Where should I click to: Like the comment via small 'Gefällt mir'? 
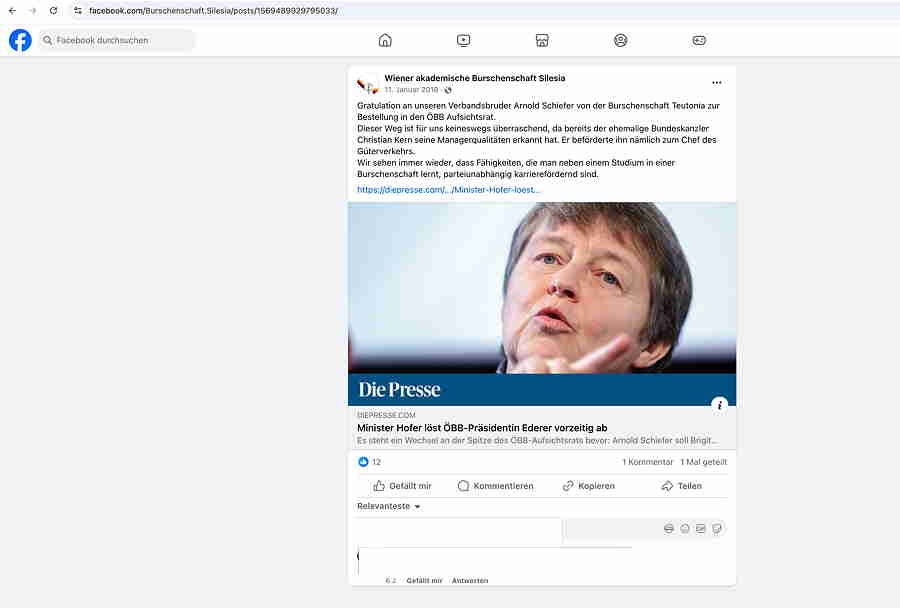[x=424, y=580]
